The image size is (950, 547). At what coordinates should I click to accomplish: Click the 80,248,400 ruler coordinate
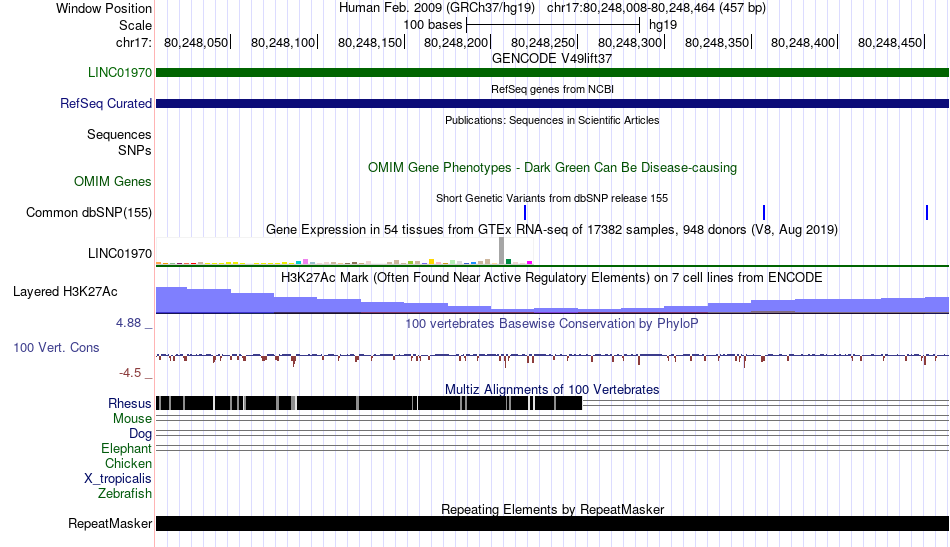pos(803,42)
